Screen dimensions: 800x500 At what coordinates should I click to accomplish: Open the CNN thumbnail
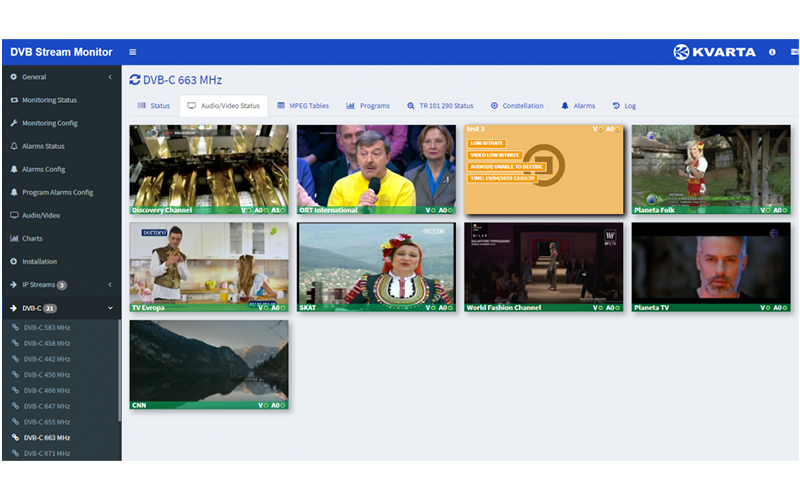pos(209,365)
